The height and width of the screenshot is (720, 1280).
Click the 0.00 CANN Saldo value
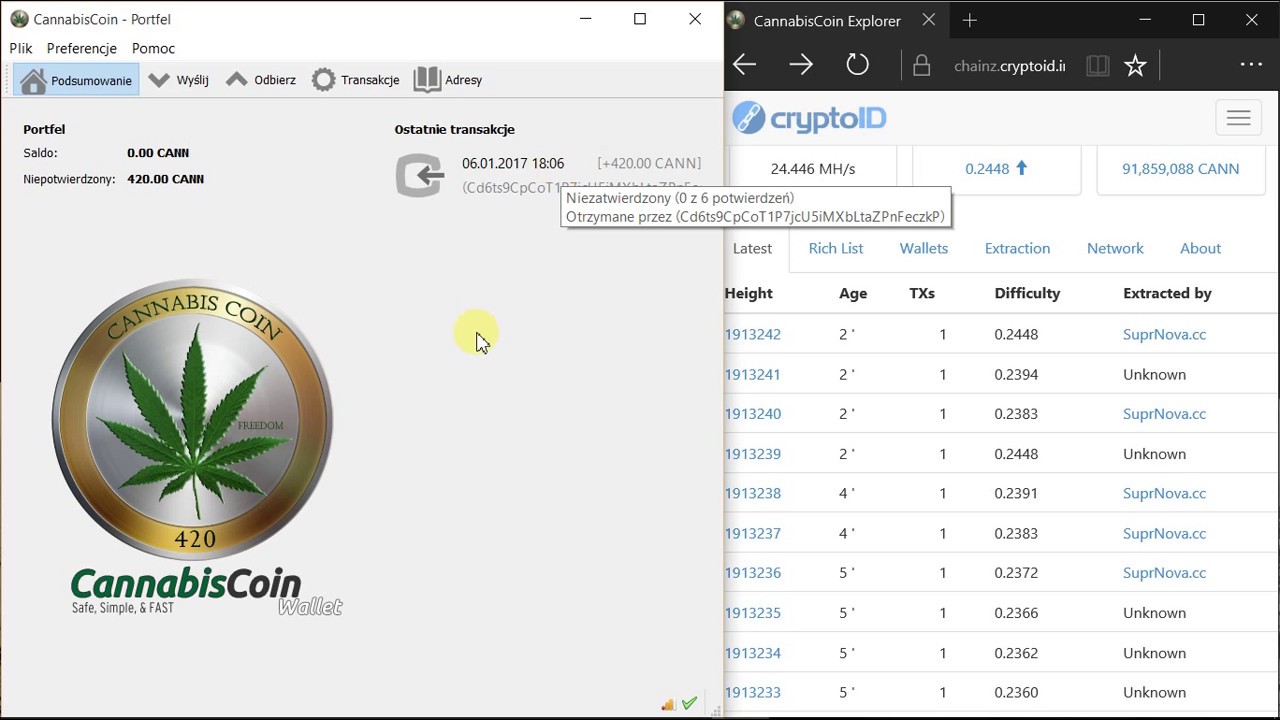[x=158, y=153]
